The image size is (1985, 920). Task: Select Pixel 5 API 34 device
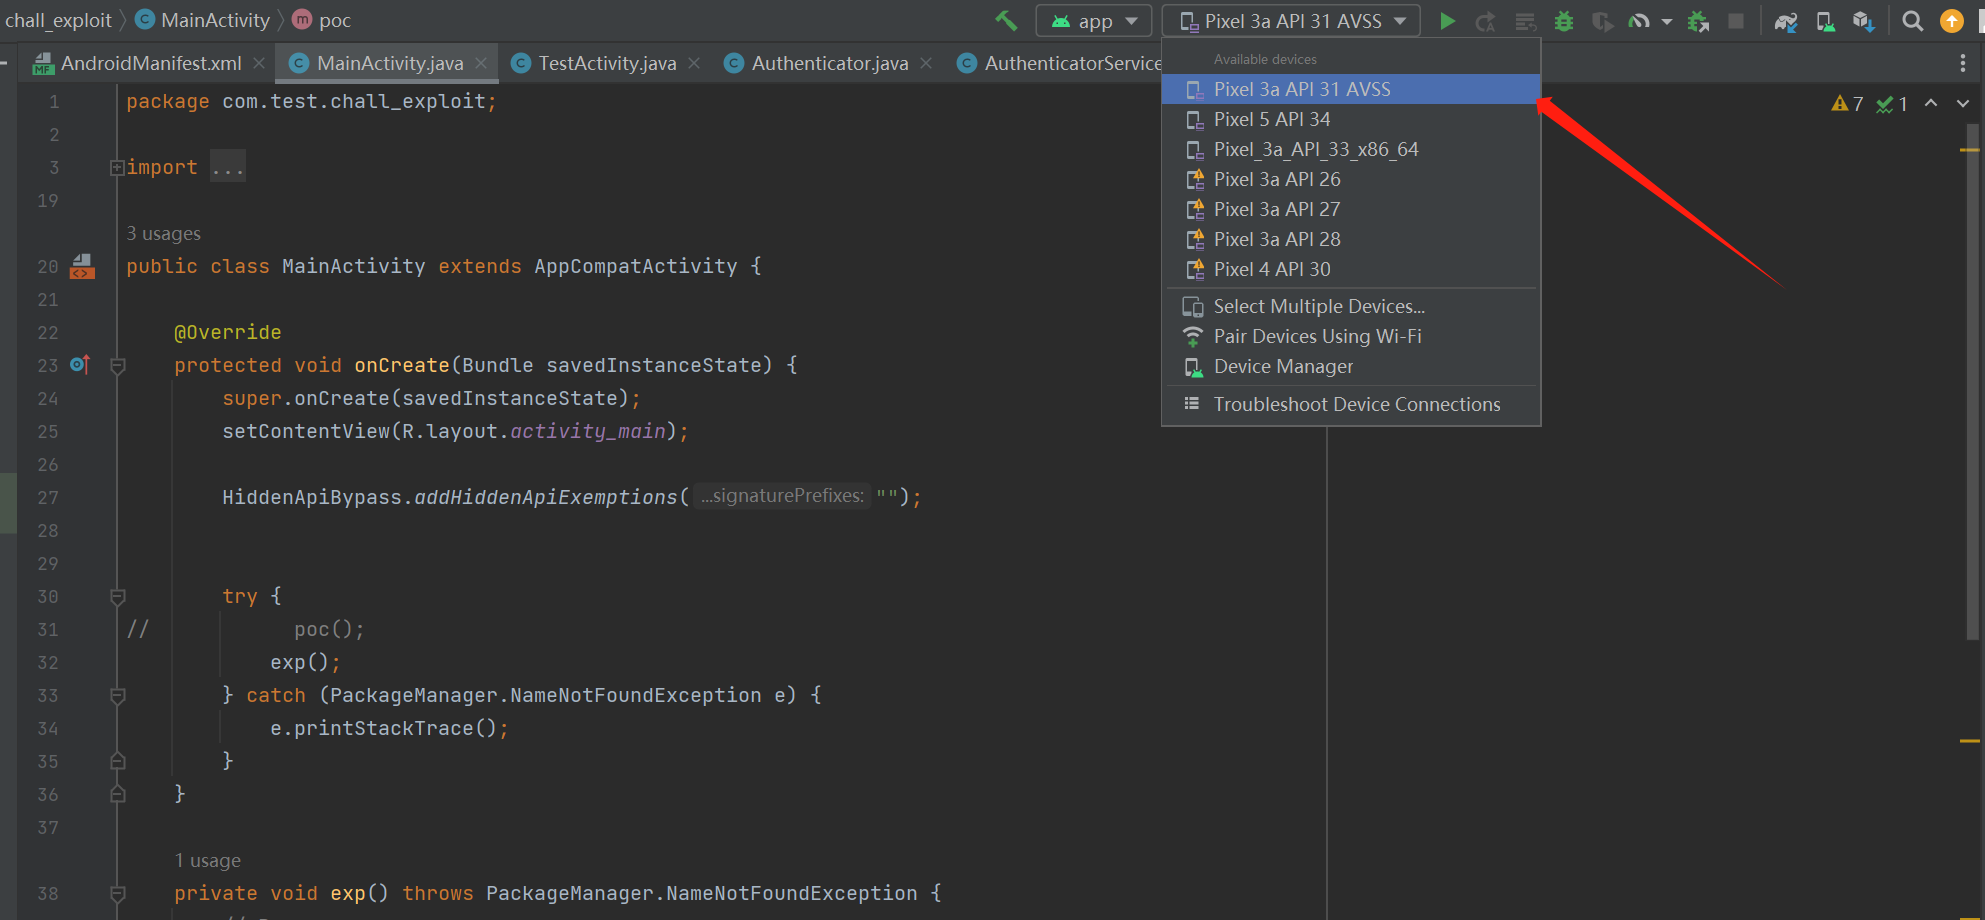coord(1350,119)
